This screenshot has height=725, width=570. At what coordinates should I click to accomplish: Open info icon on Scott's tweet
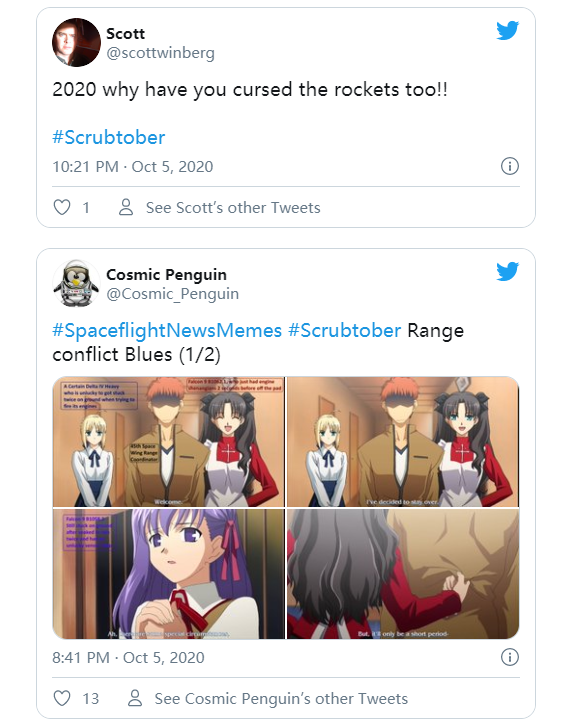pyautogui.click(x=510, y=166)
